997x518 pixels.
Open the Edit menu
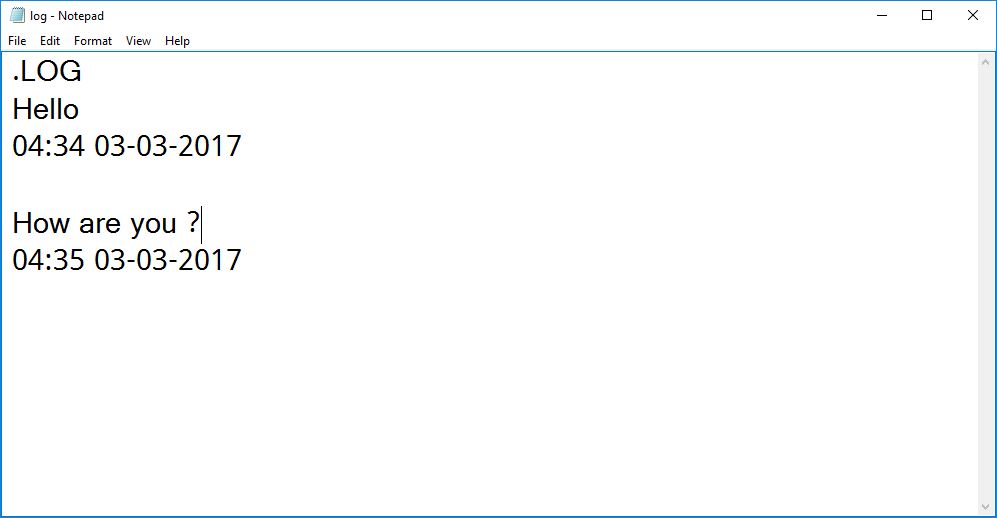click(50, 41)
